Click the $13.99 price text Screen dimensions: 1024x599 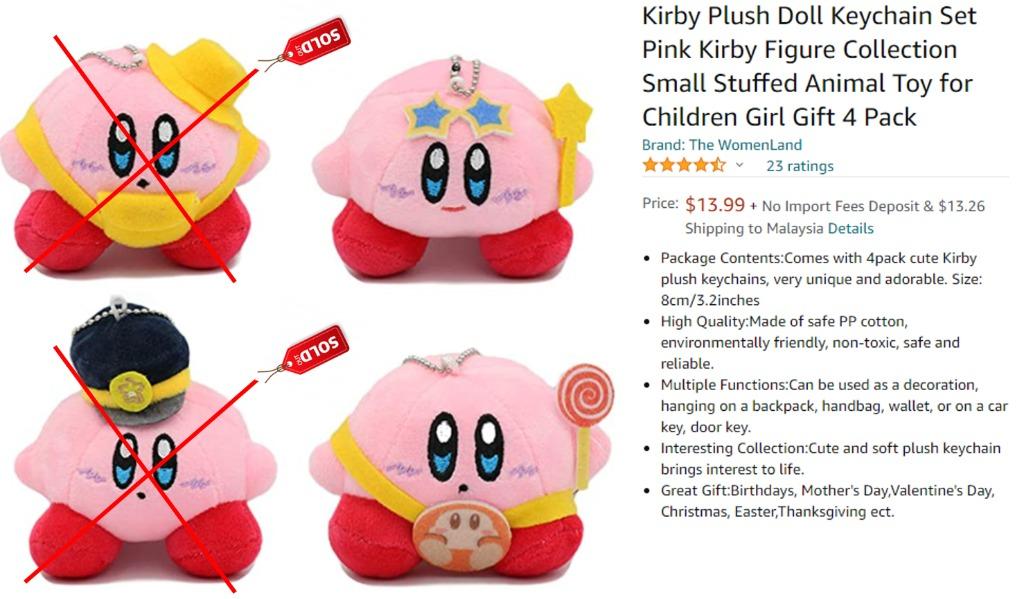coord(715,204)
